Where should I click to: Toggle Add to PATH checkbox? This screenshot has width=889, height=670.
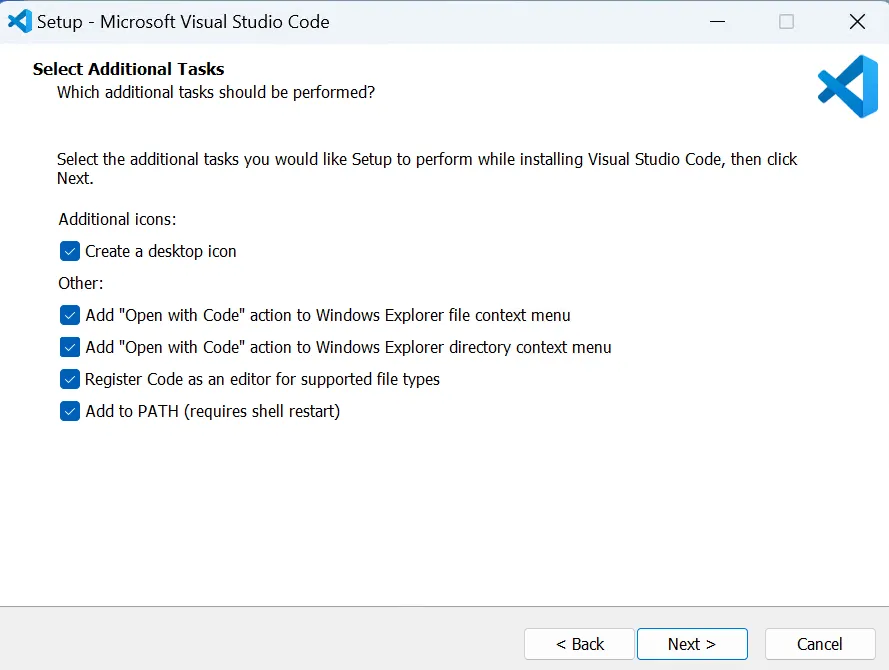click(x=70, y=411)
